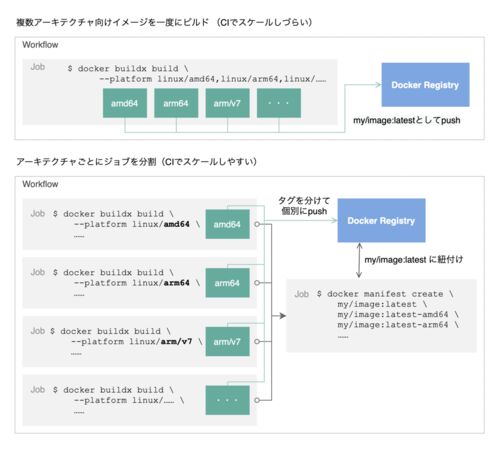The image size is (500, 449).
Task: Click the arm/v7 box in the top workflow
Action: point(227,103)
